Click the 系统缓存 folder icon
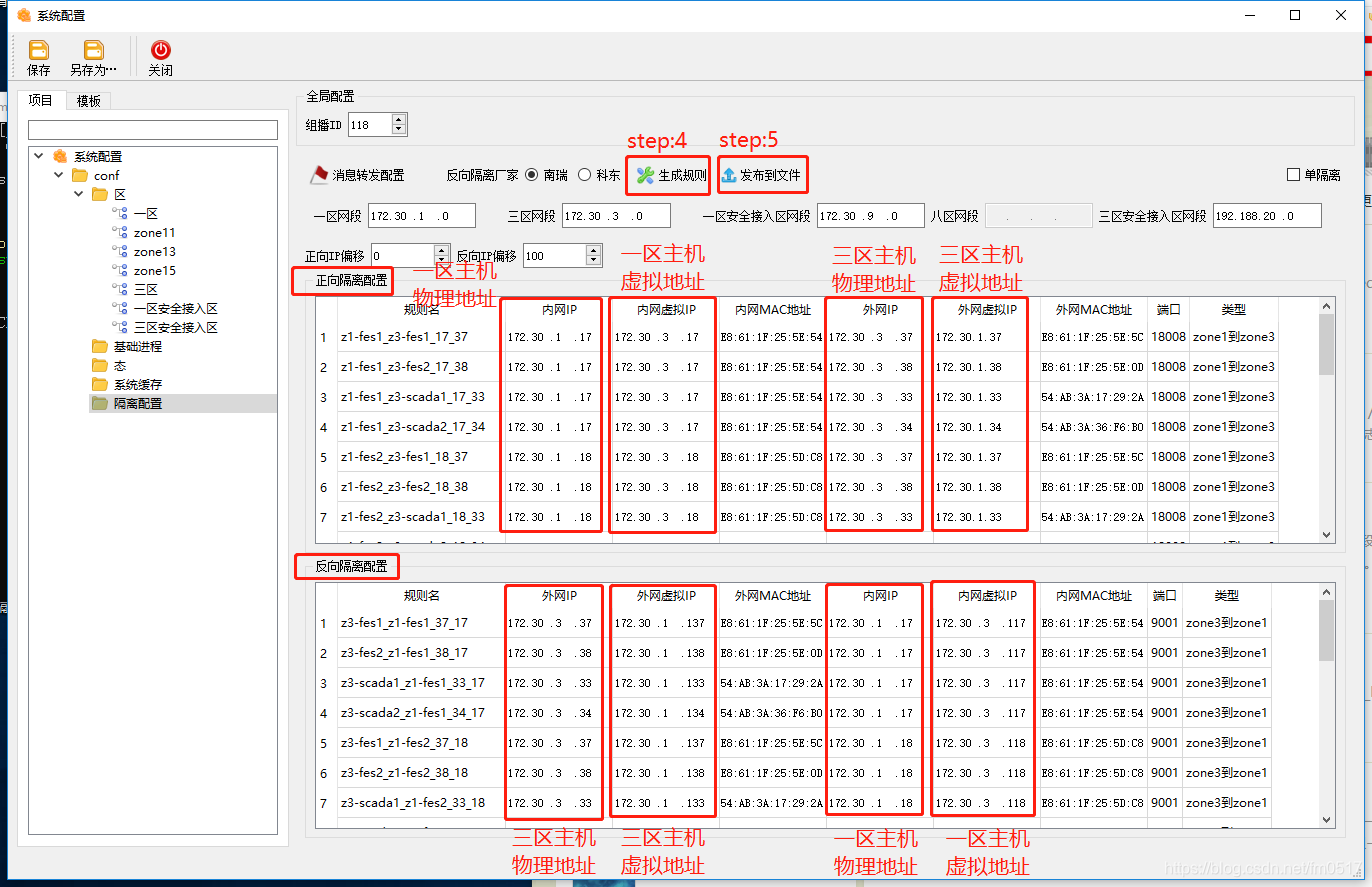The image size is (1372, 887). coord(100,384)
